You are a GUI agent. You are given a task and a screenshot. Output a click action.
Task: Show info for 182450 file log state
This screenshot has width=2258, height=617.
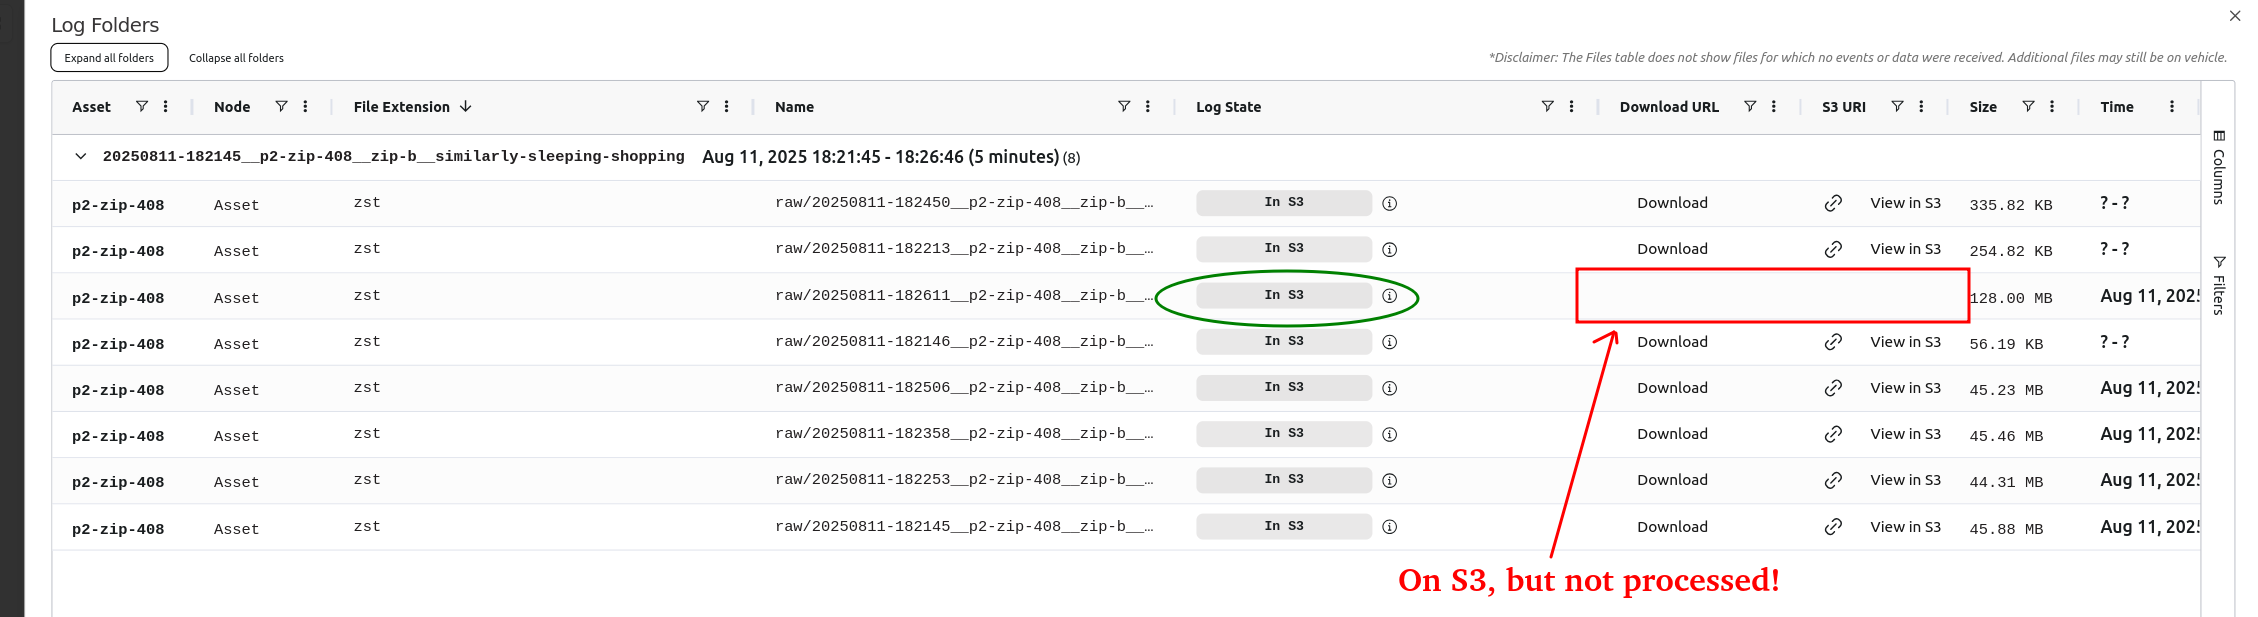(x=1389, y=203)
